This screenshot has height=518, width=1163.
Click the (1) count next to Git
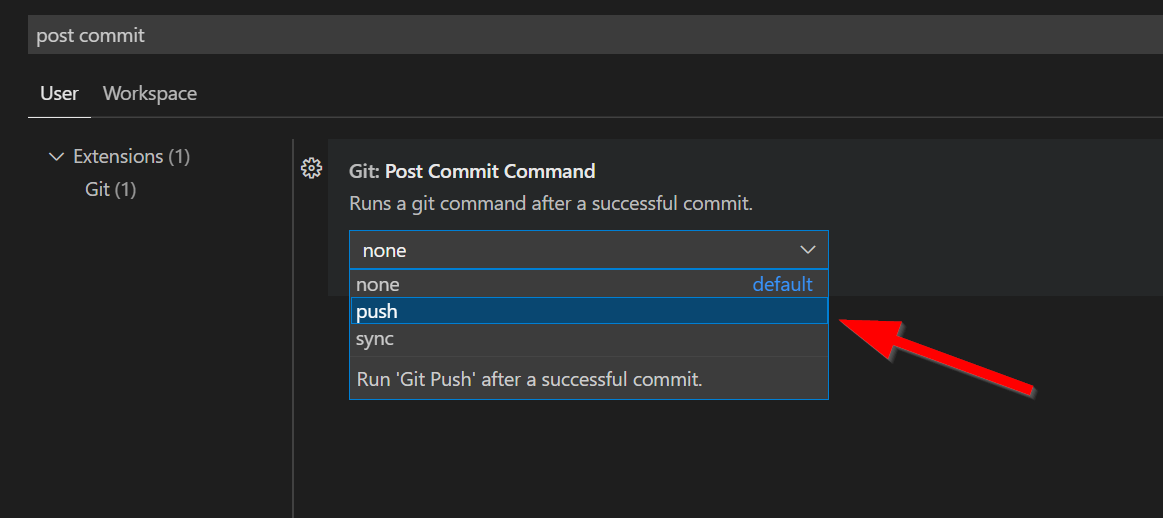point(125,189)
